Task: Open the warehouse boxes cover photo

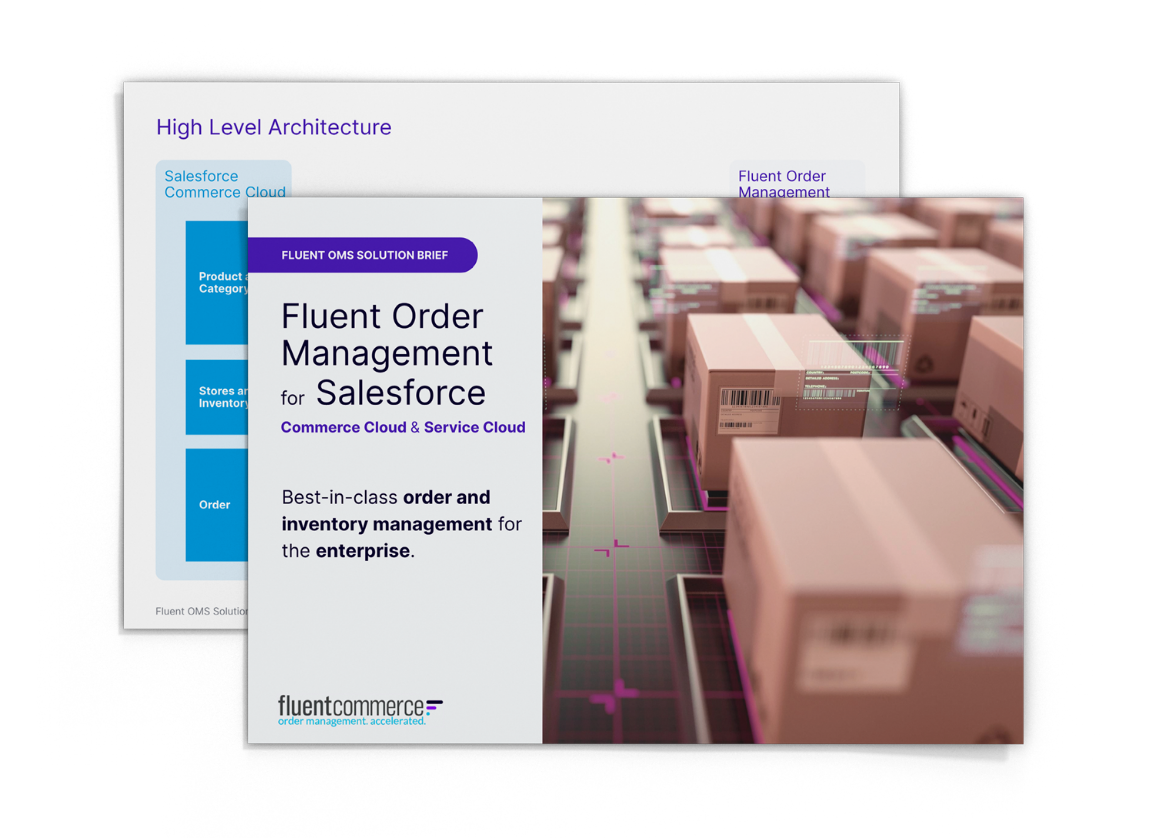Action: coord(783,470)
